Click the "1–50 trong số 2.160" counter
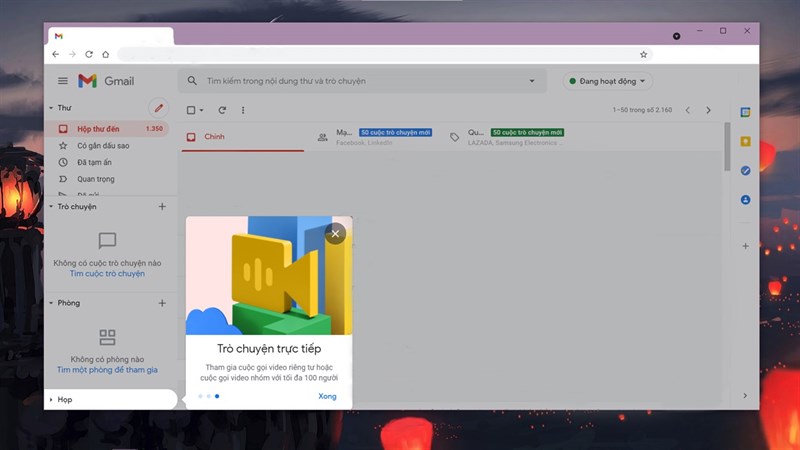 (642, 110)
